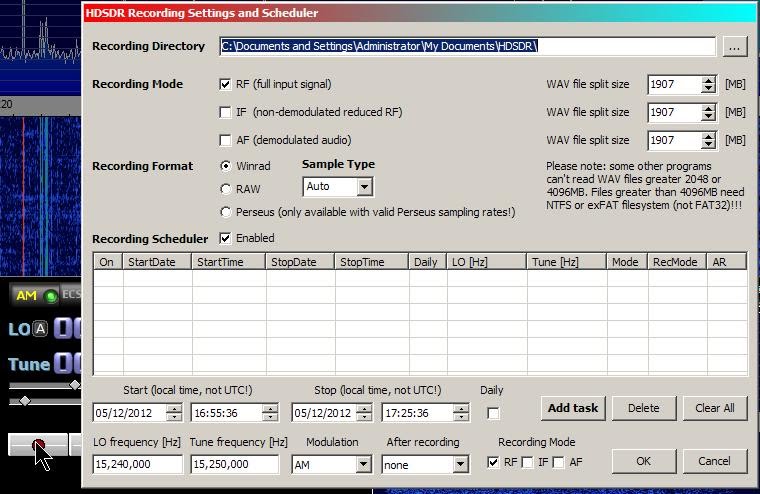Viewport: 760px width, 494px height.
Task: Click the upper slider handle in HDSDR
Action: 75,385
